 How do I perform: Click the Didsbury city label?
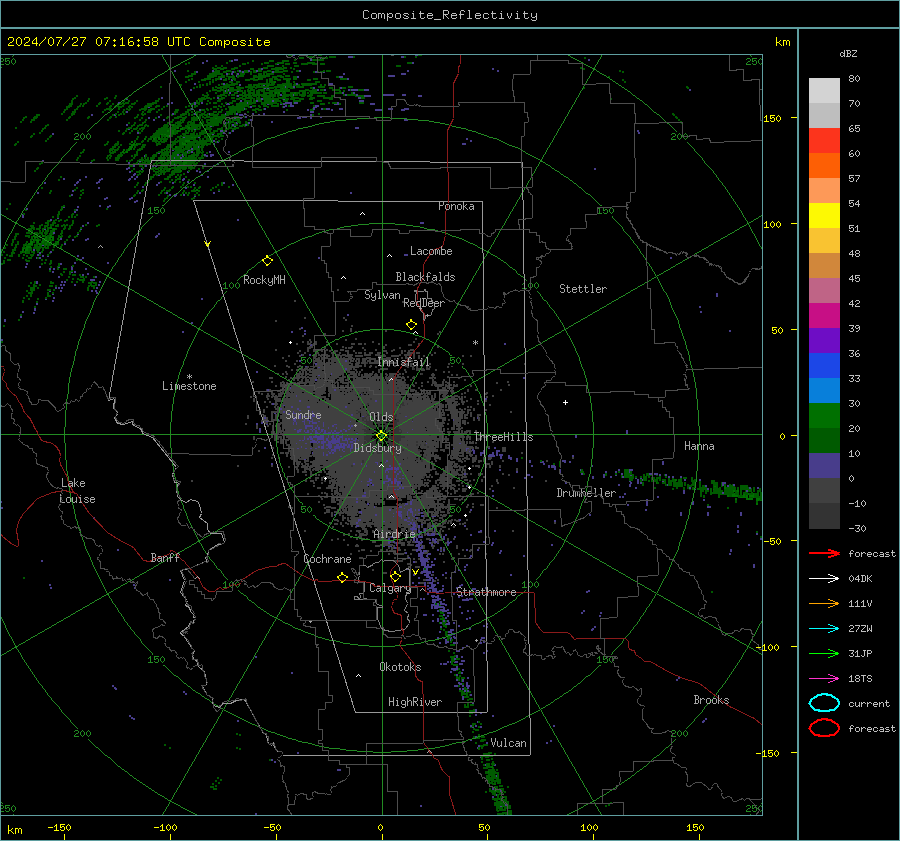pyautogui.click(x=378, y=448)
